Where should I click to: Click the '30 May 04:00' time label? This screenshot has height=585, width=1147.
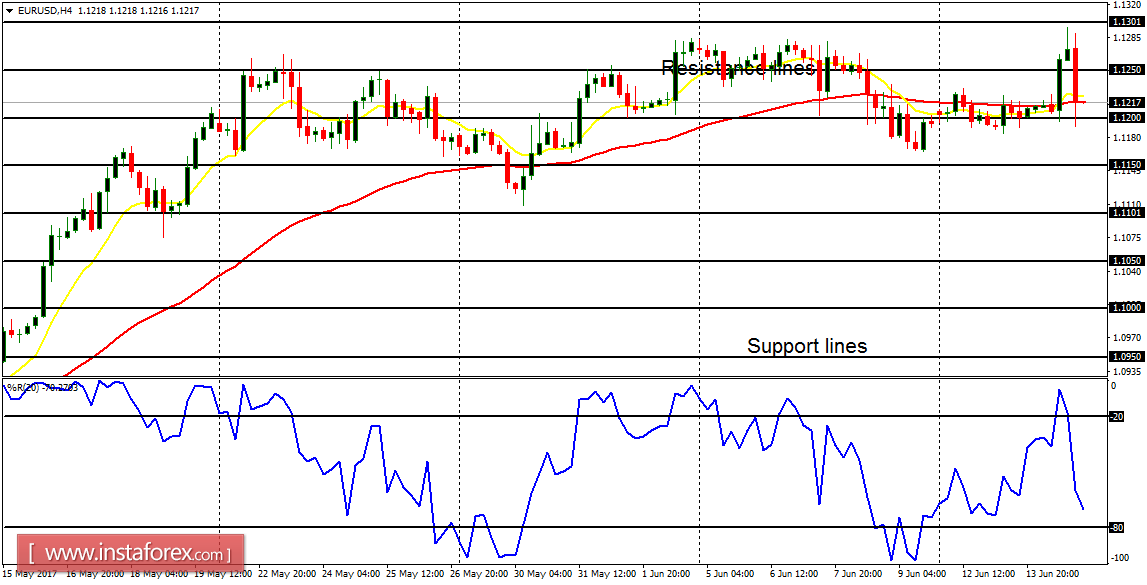pos(546,575)
